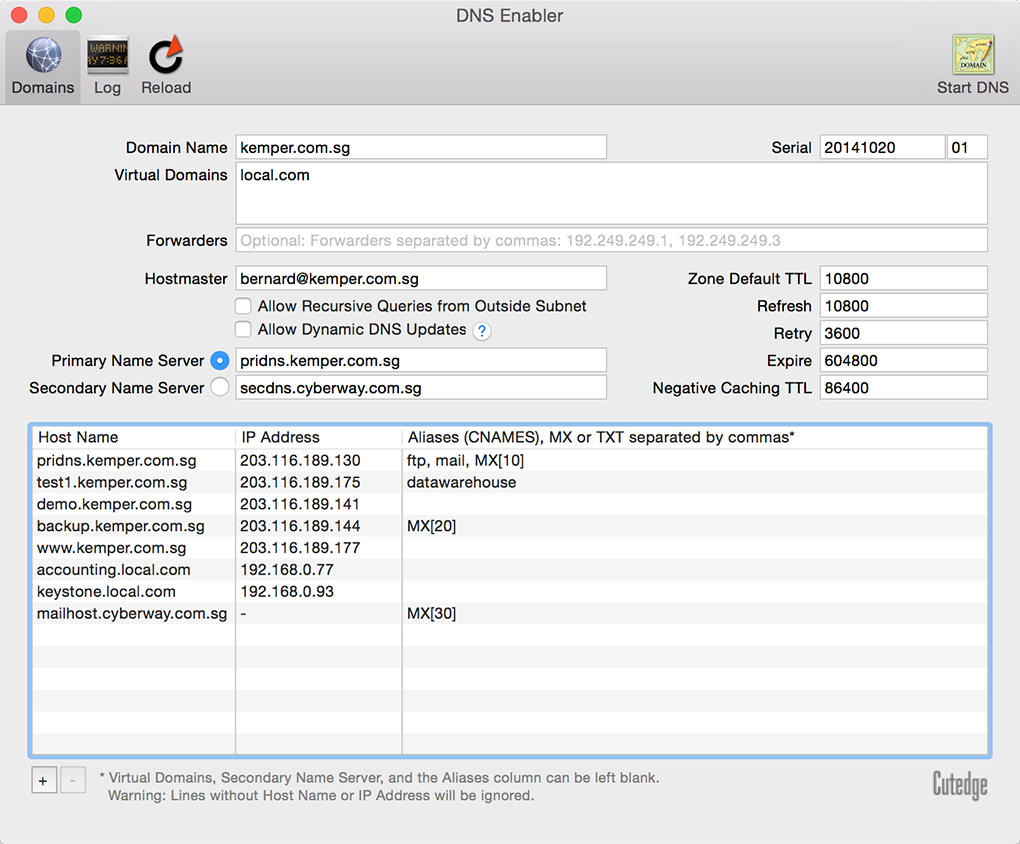The width and height of the screenshot is (1020, 844).
Task: Choose the Secondary Name Server radio button
Action: (220, 387)
